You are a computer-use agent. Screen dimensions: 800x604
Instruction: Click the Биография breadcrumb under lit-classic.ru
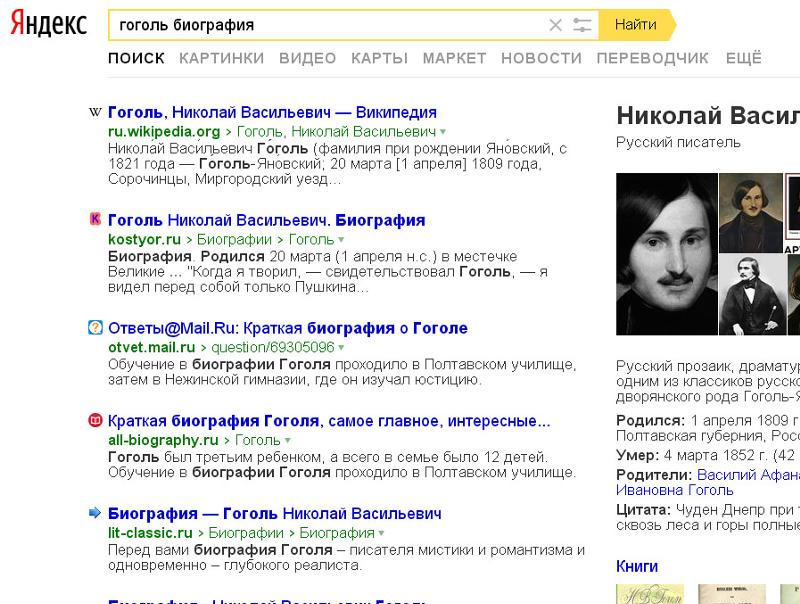(337, 533)
